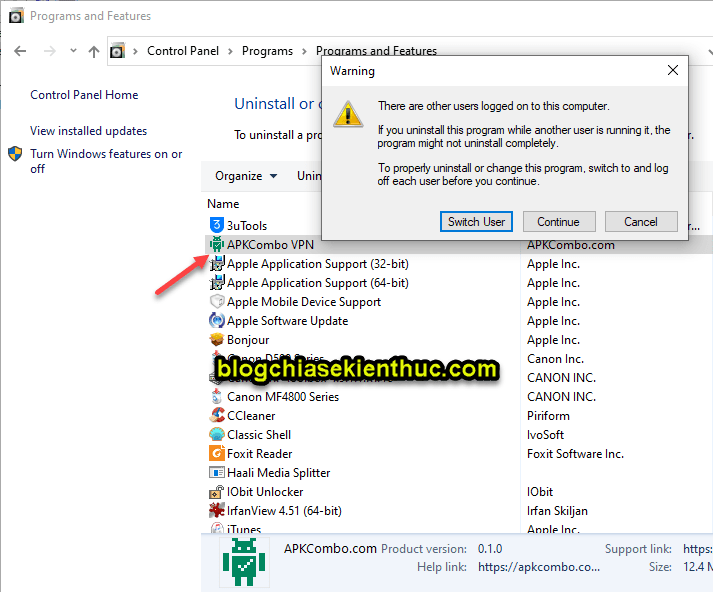
Task: Click the Warning dialog caution icon
Action: [348, 114]
